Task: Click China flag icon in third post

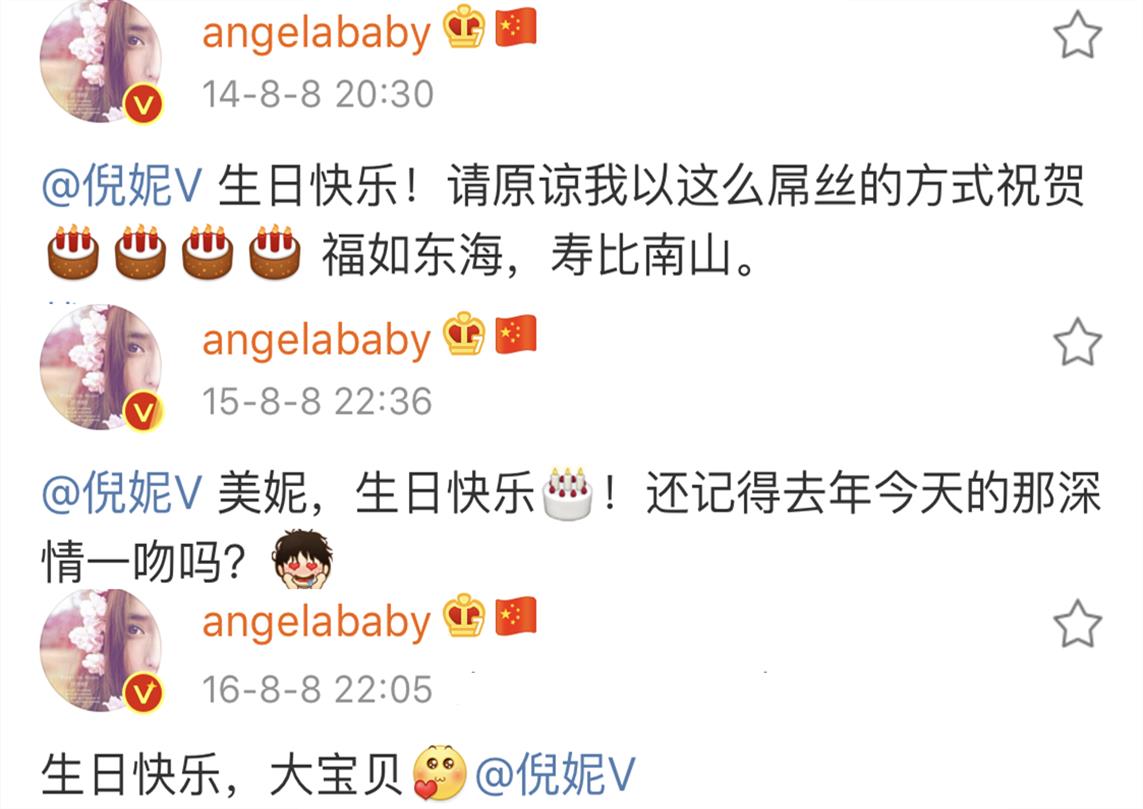Action: click(x=516, y=617)
